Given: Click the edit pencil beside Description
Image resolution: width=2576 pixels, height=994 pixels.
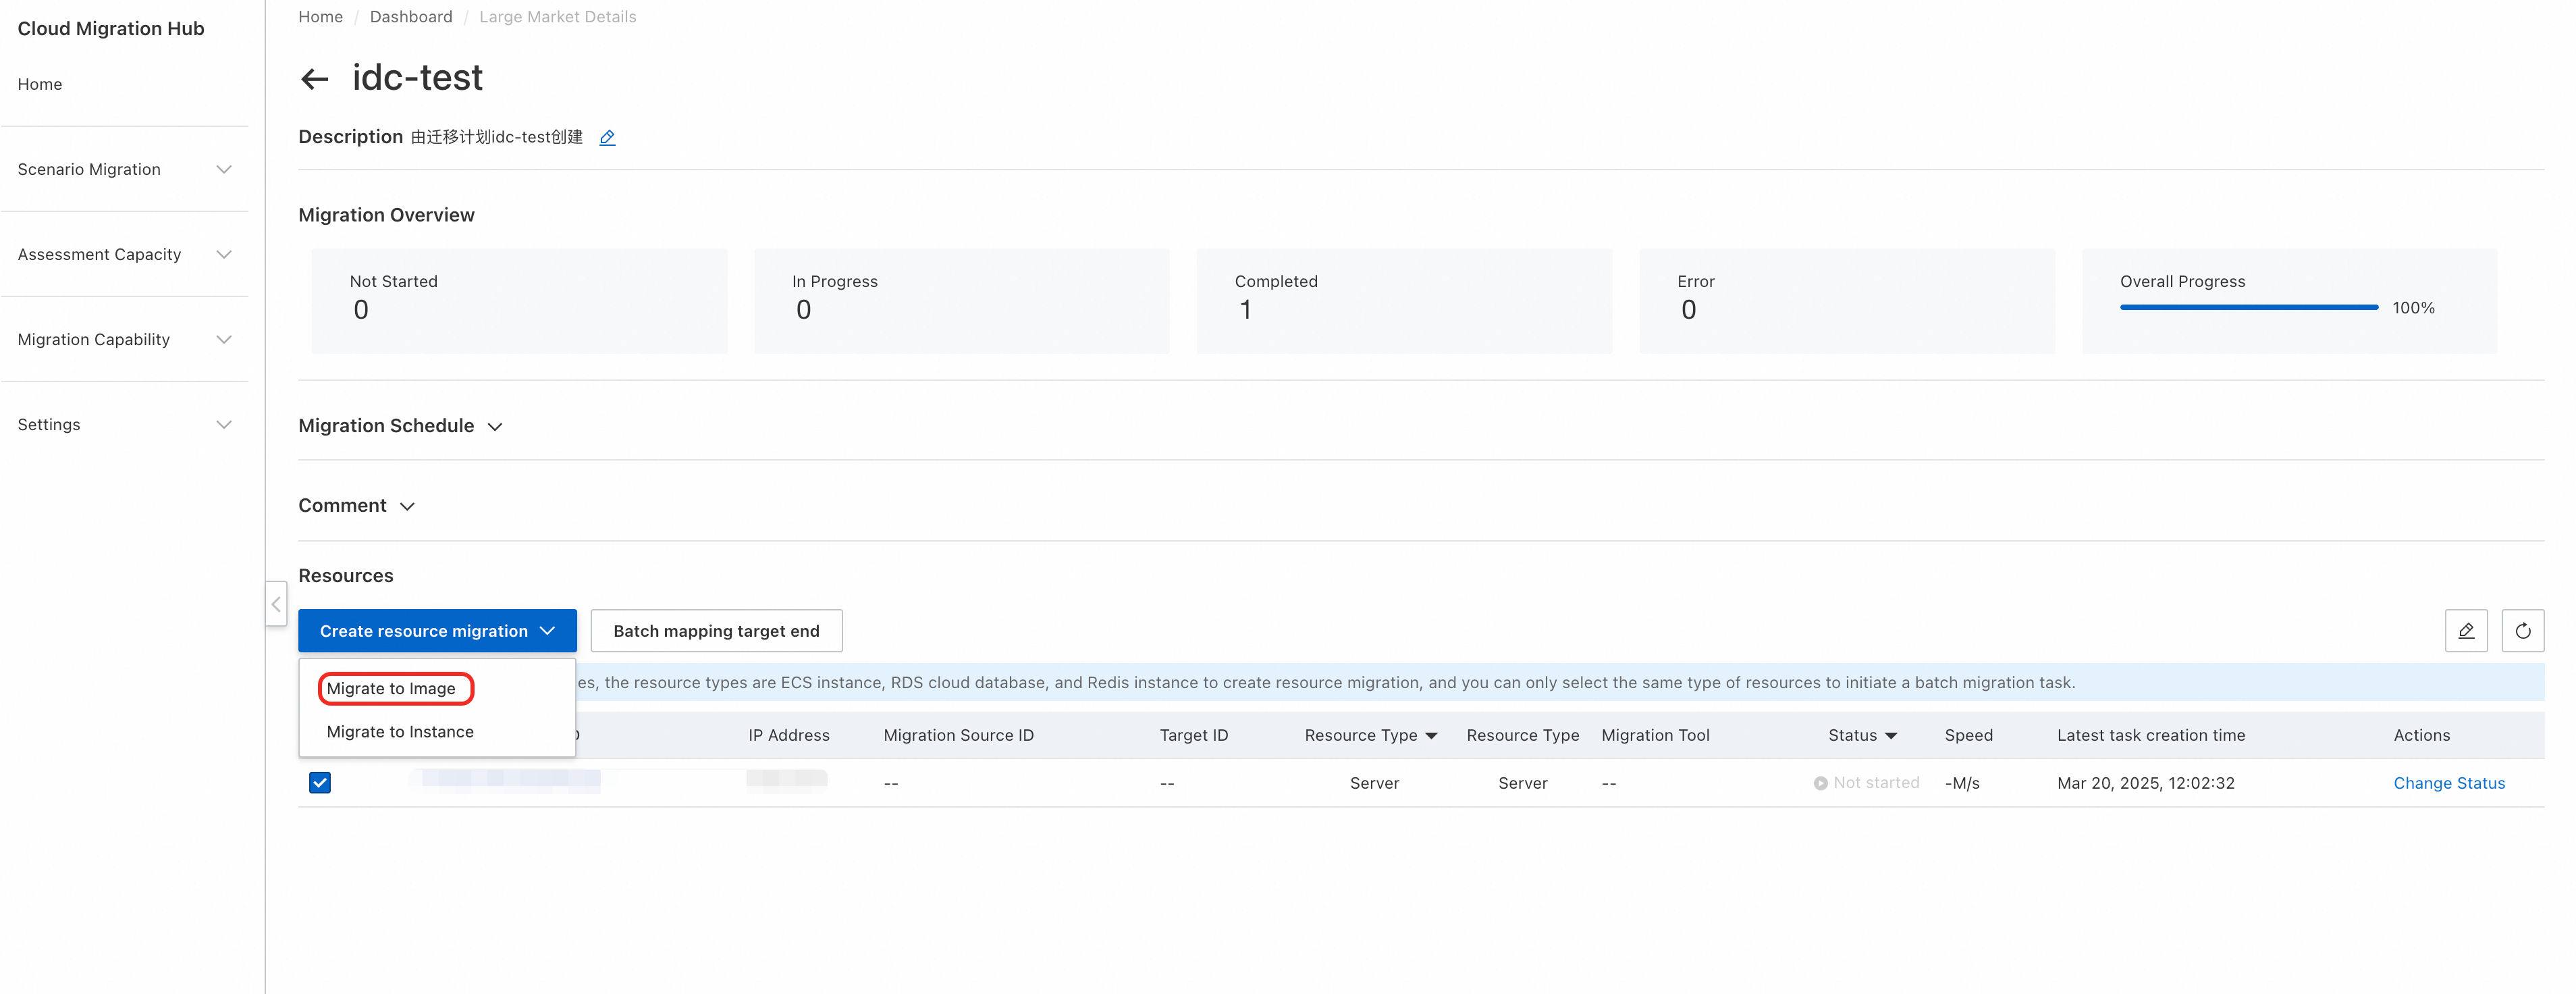Looking at the screenshot, I should (x=607, y=137).
